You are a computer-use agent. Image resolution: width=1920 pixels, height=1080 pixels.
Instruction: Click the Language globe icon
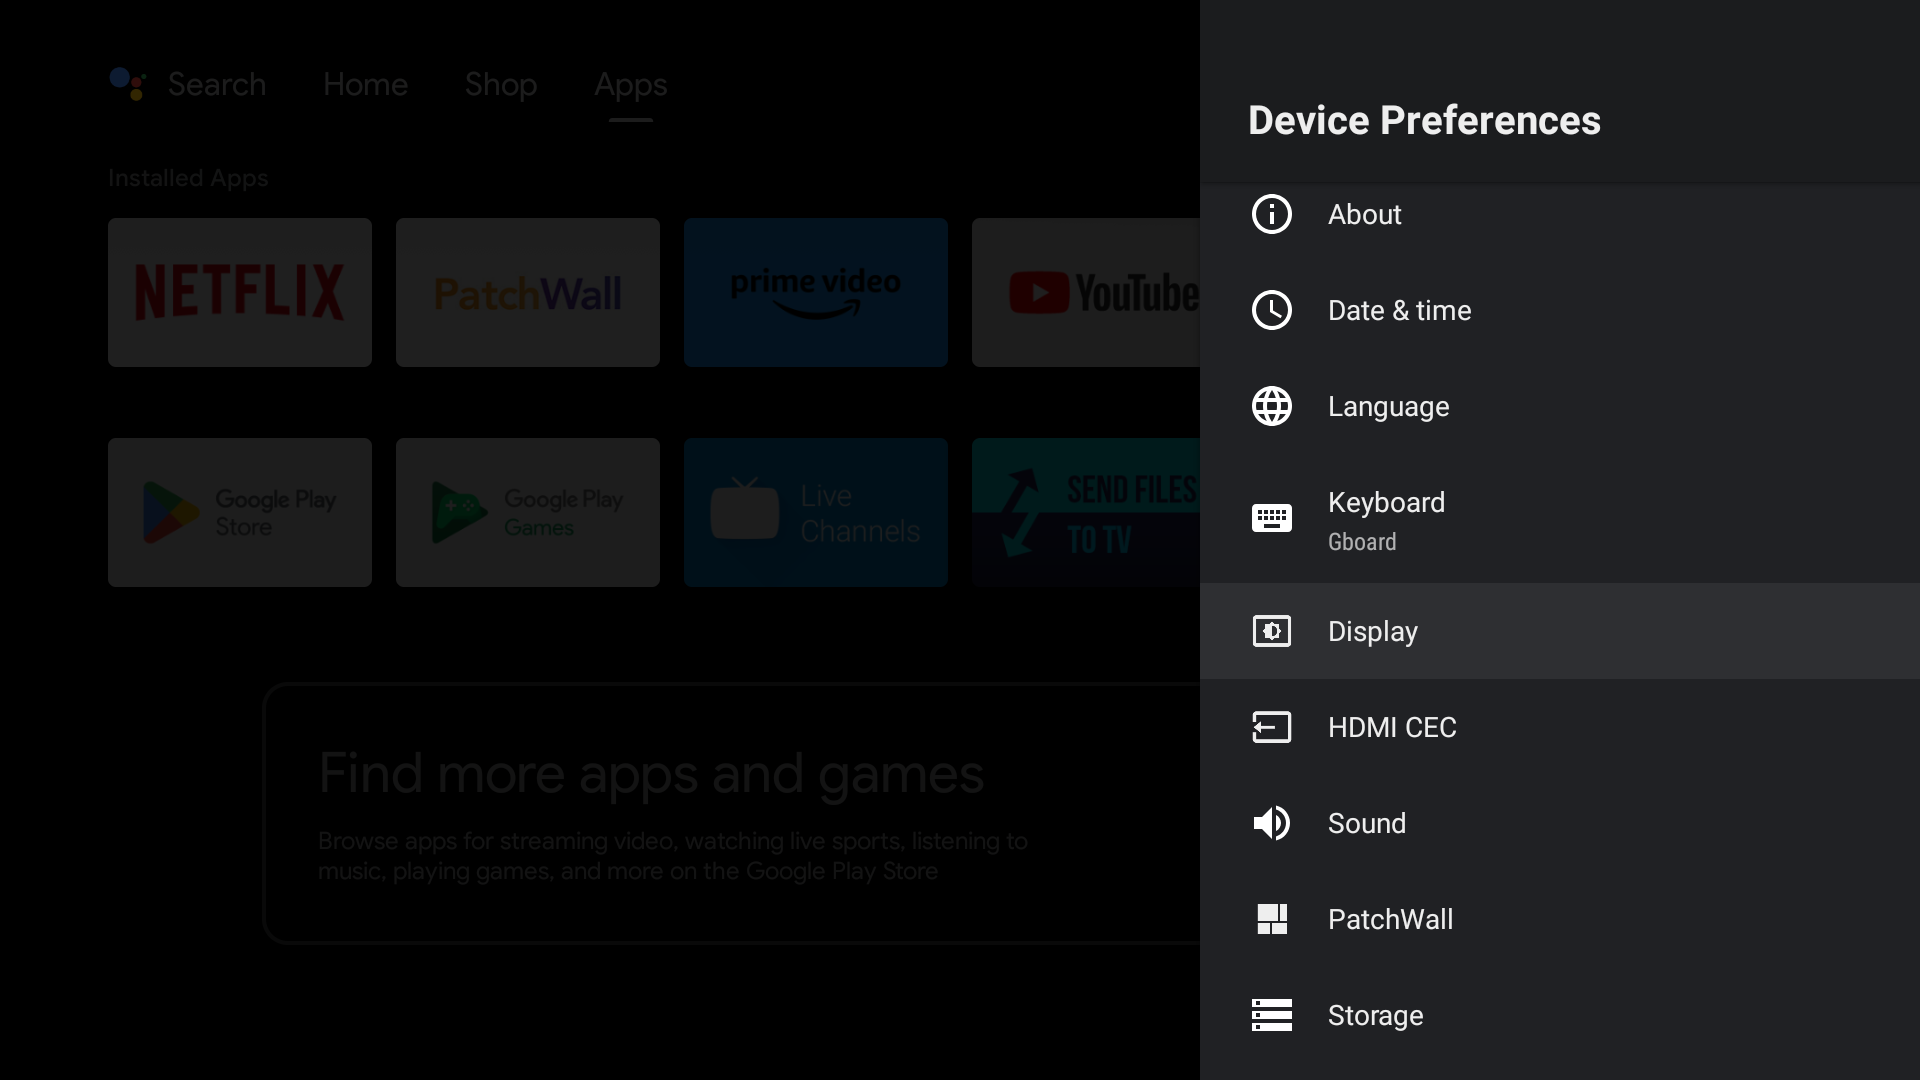(1271, 406)
